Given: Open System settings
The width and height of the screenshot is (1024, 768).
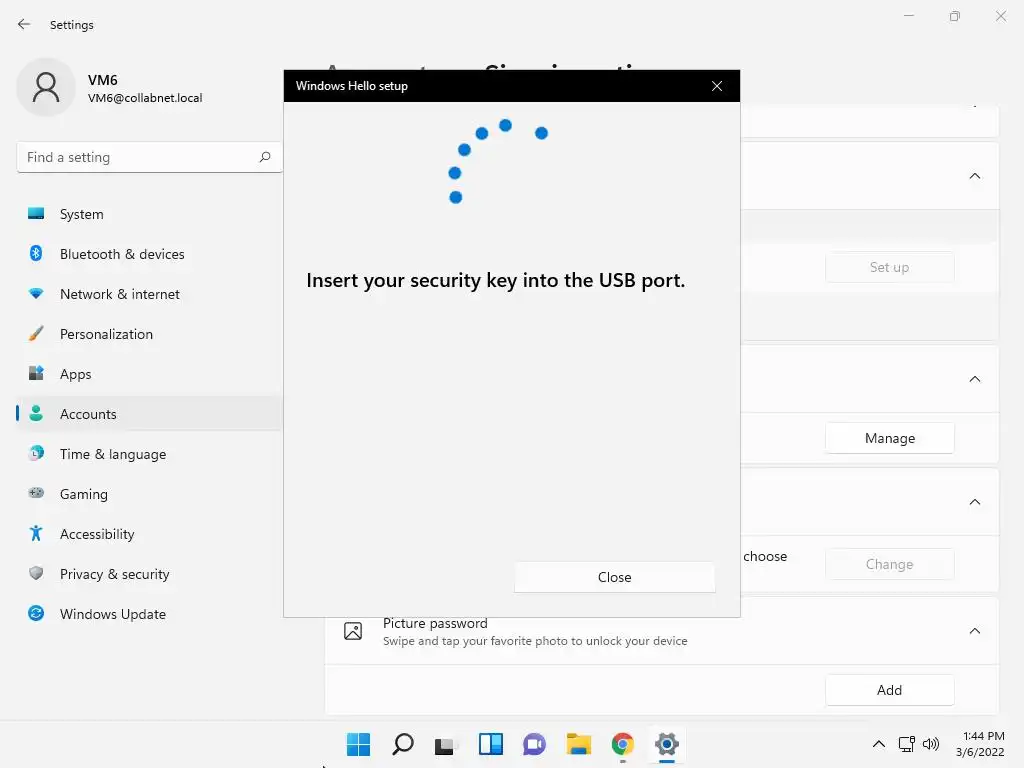Looking at the screenshot, I should click(x=150, y=214).
